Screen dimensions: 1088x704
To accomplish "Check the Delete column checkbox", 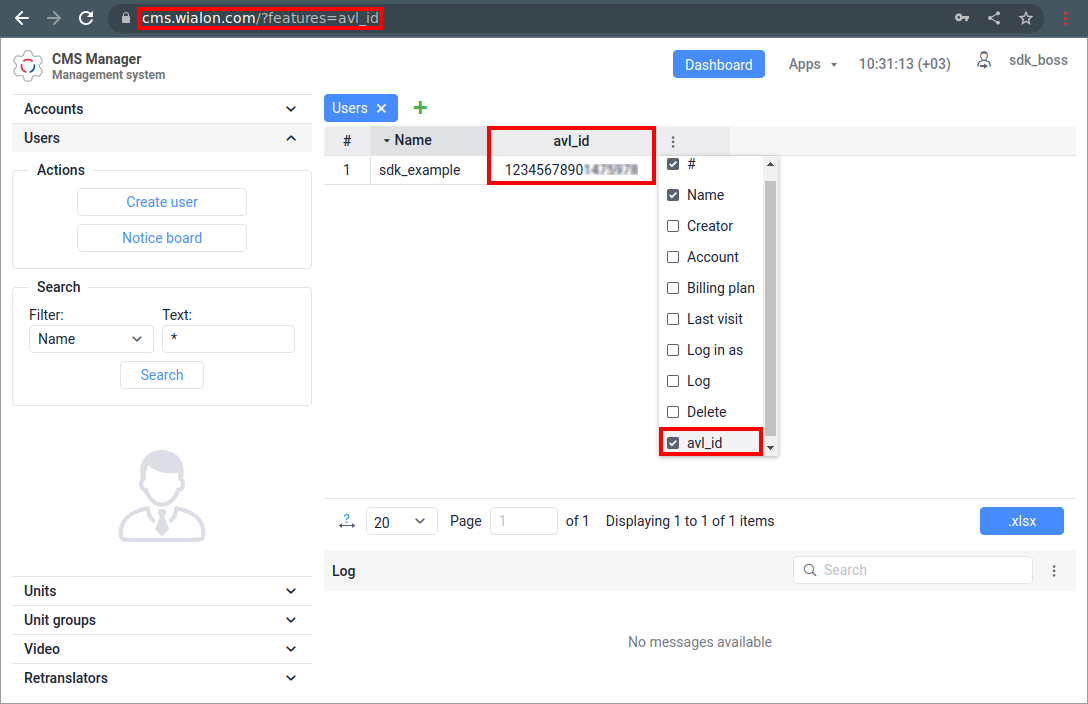I will point(672,412).
